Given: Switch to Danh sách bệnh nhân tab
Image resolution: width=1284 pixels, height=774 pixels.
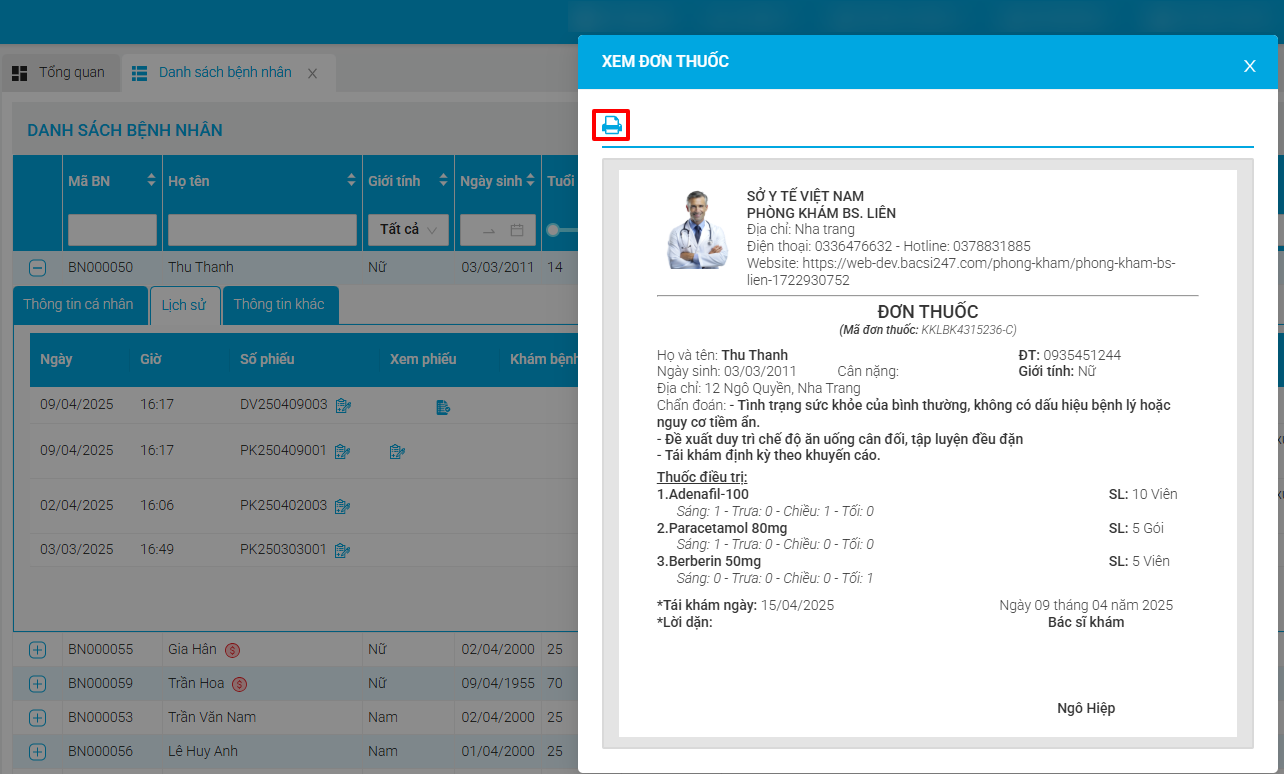Looking at the screenshot, I should point(225,73).
